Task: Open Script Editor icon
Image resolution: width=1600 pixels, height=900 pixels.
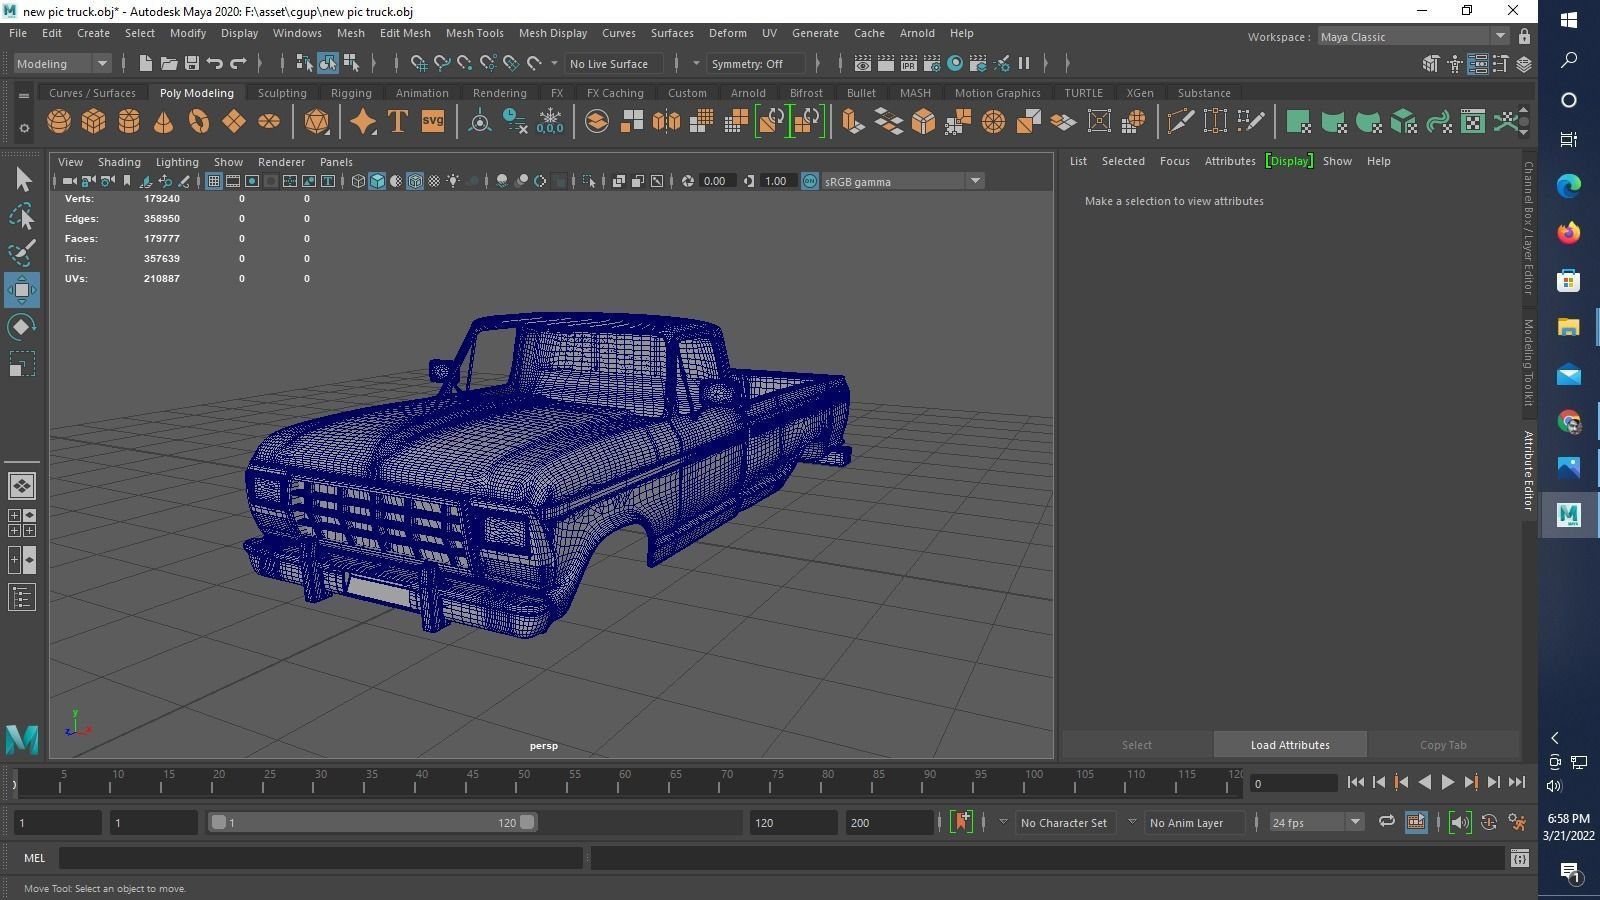Action: pos(1520,858)
